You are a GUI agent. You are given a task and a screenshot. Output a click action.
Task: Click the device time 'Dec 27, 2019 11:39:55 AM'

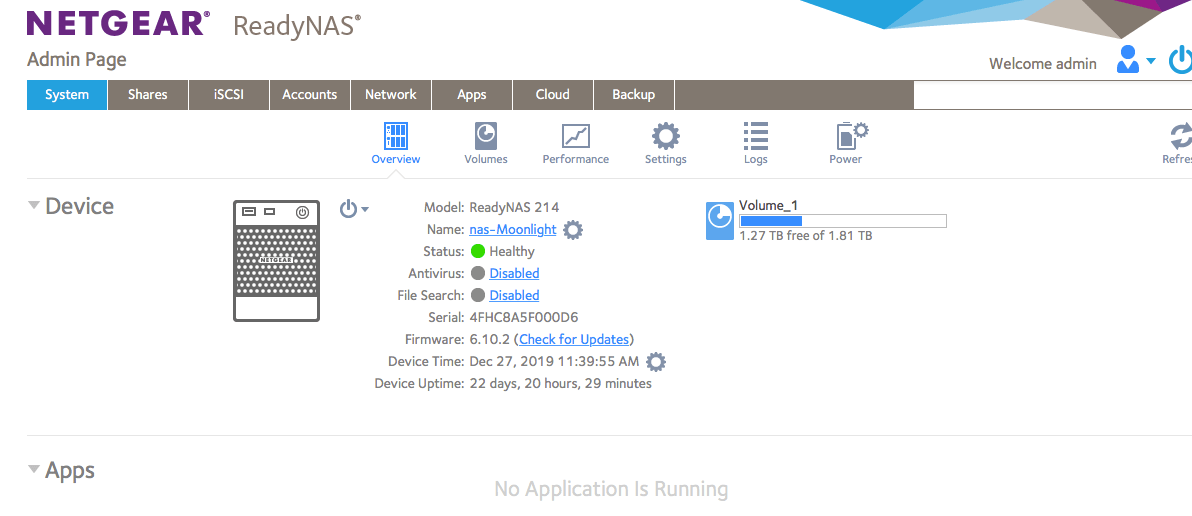coord(554,362)
